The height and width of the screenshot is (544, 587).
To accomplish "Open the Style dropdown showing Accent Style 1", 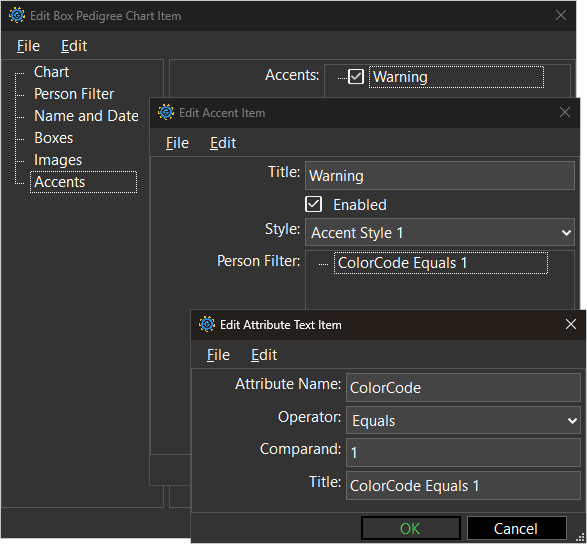I will tap(440, 232).
